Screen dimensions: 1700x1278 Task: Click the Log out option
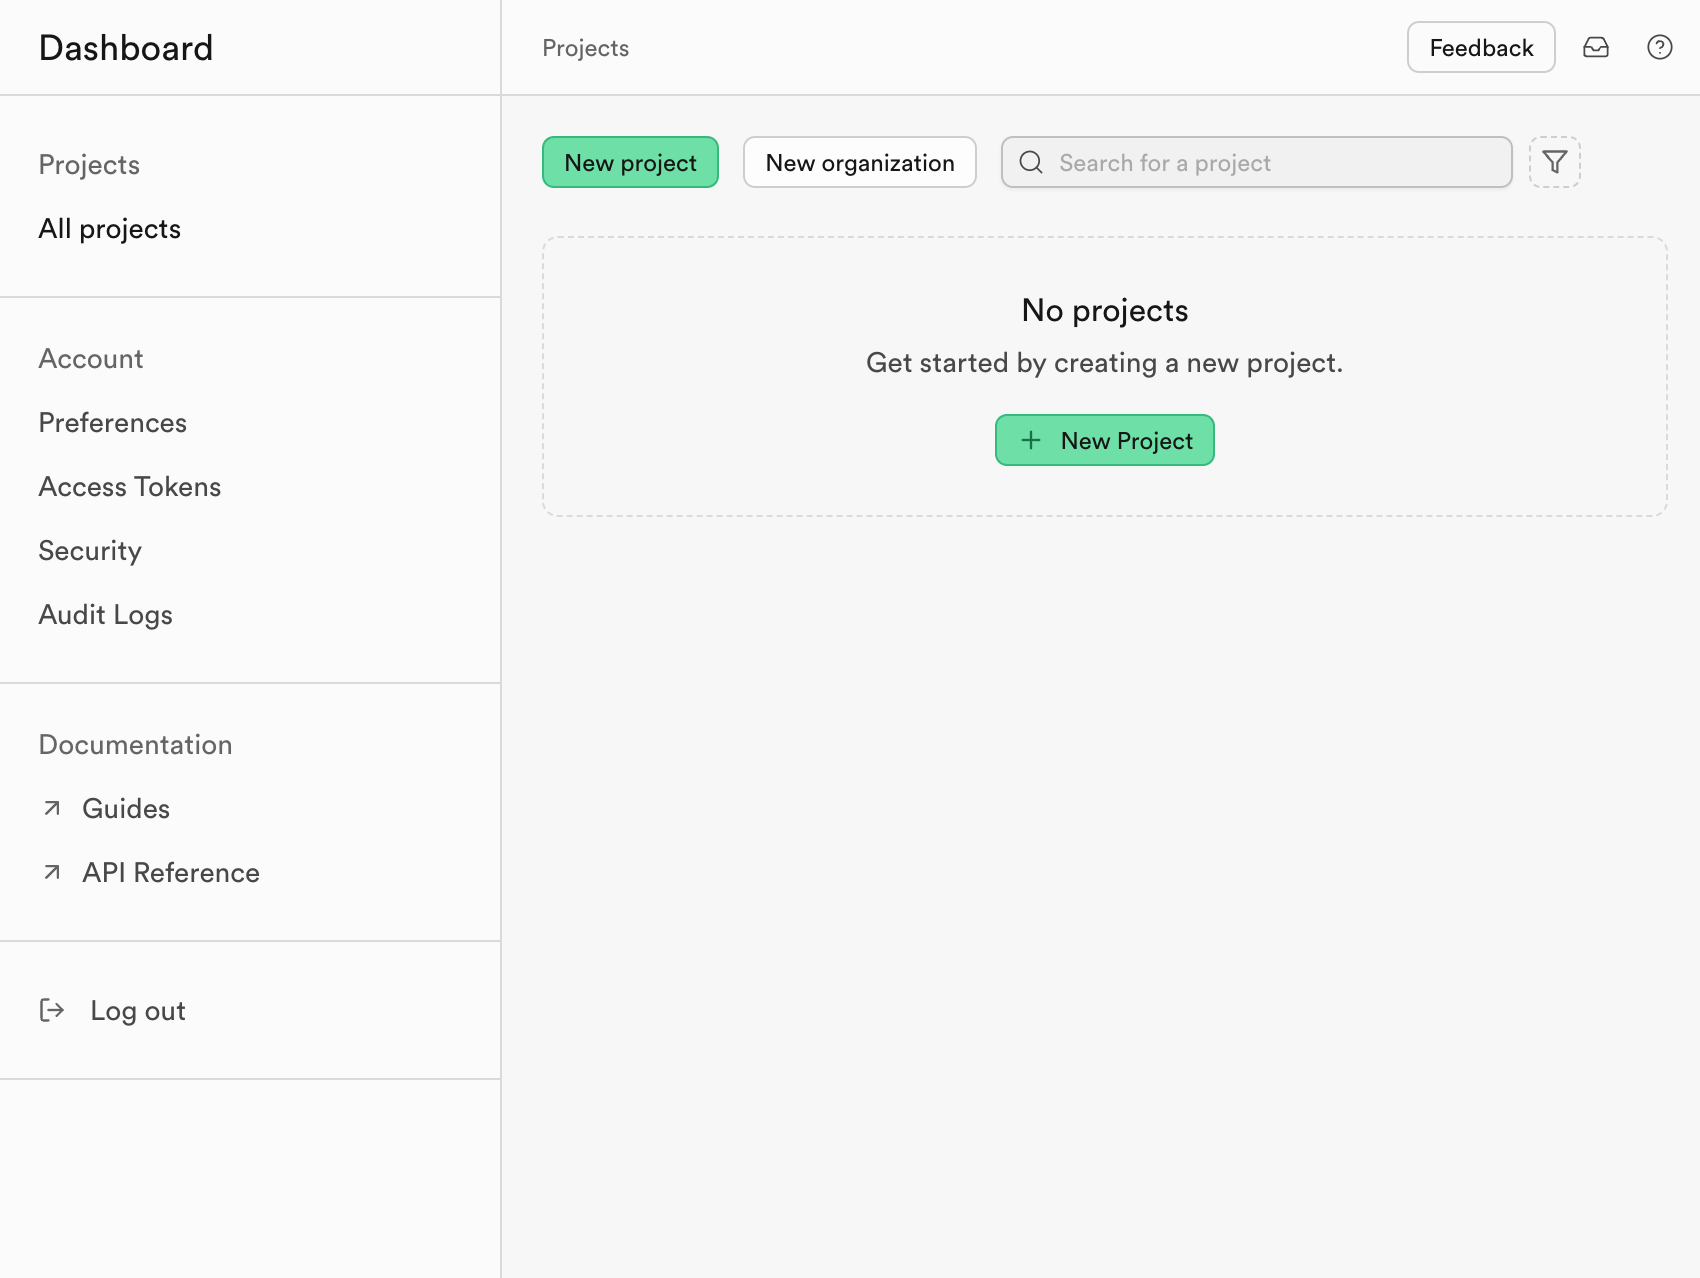tap(138, 1010)
